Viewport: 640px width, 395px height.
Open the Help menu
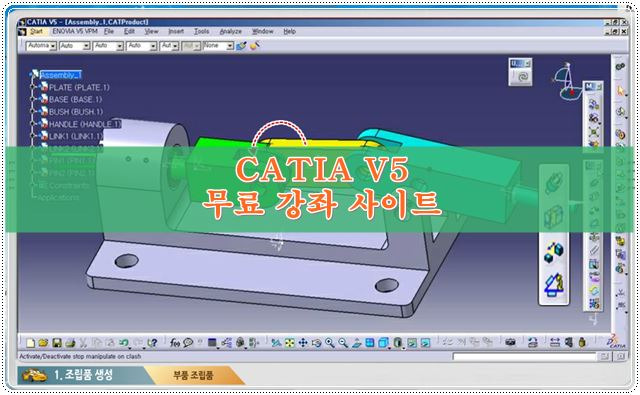289,31
